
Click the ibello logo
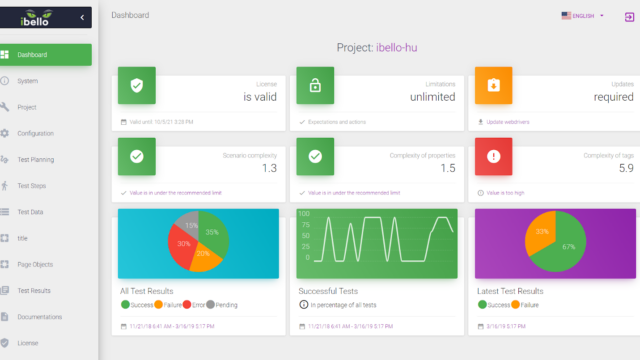click(36, 18)
